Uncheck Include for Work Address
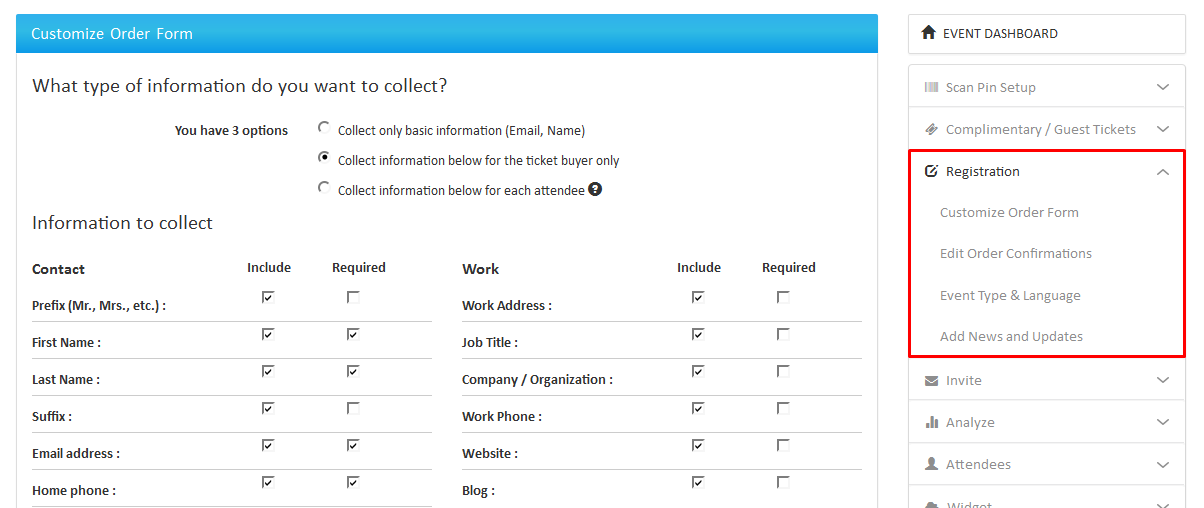 point(698,297)
